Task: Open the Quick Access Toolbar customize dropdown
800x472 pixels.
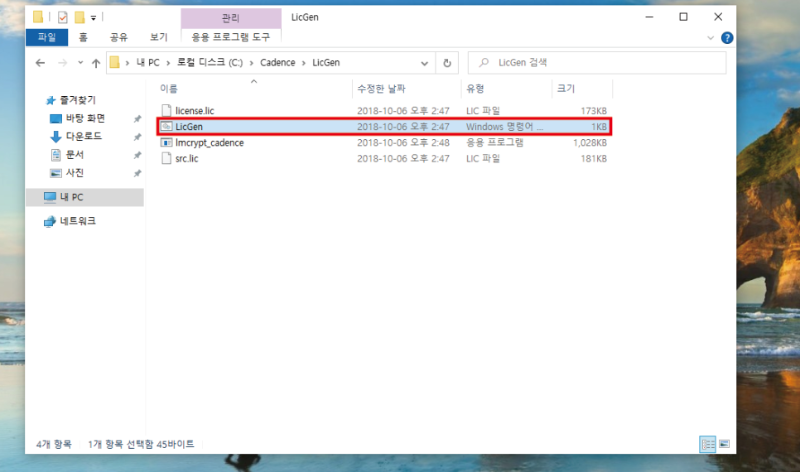Action: point(93,18)
